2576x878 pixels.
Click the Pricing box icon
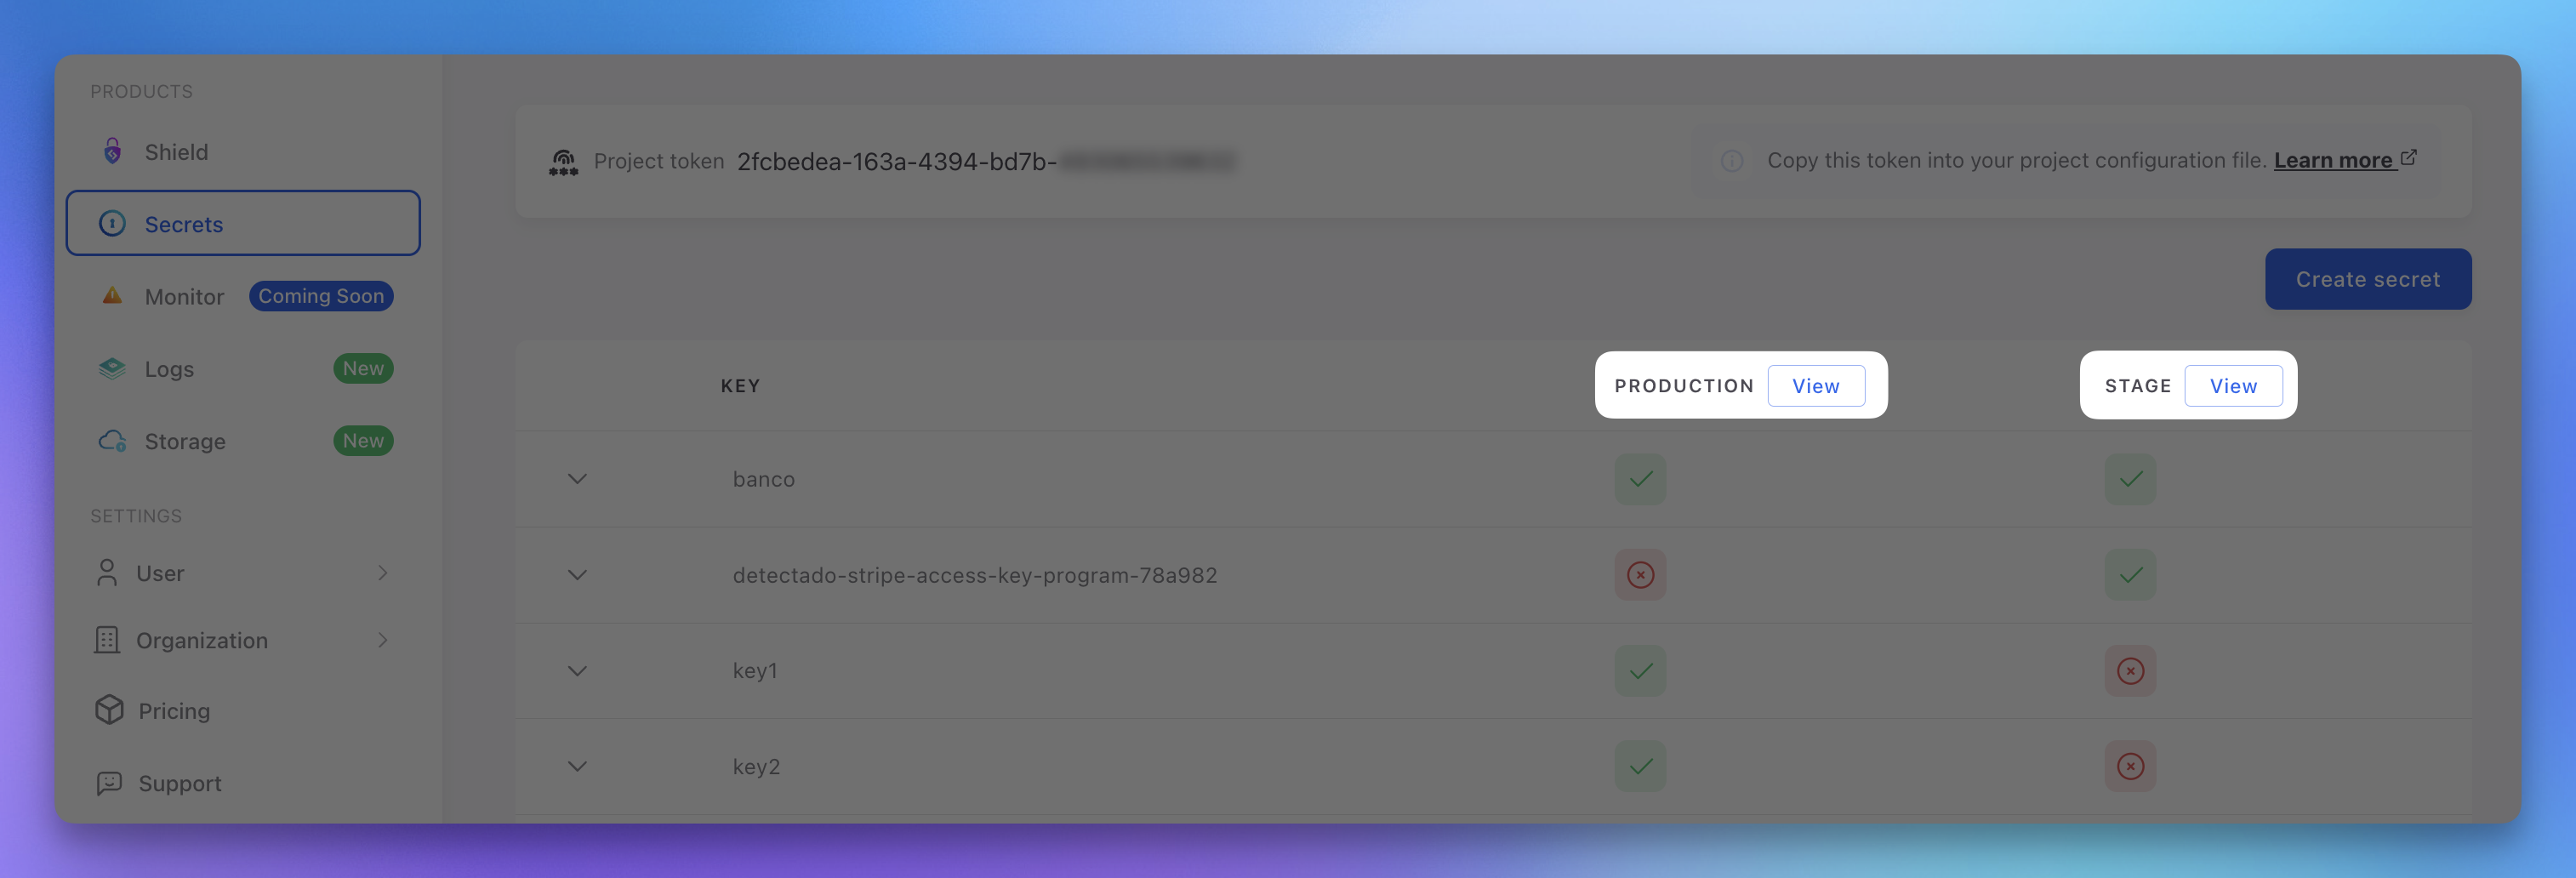tap(109, 710)
